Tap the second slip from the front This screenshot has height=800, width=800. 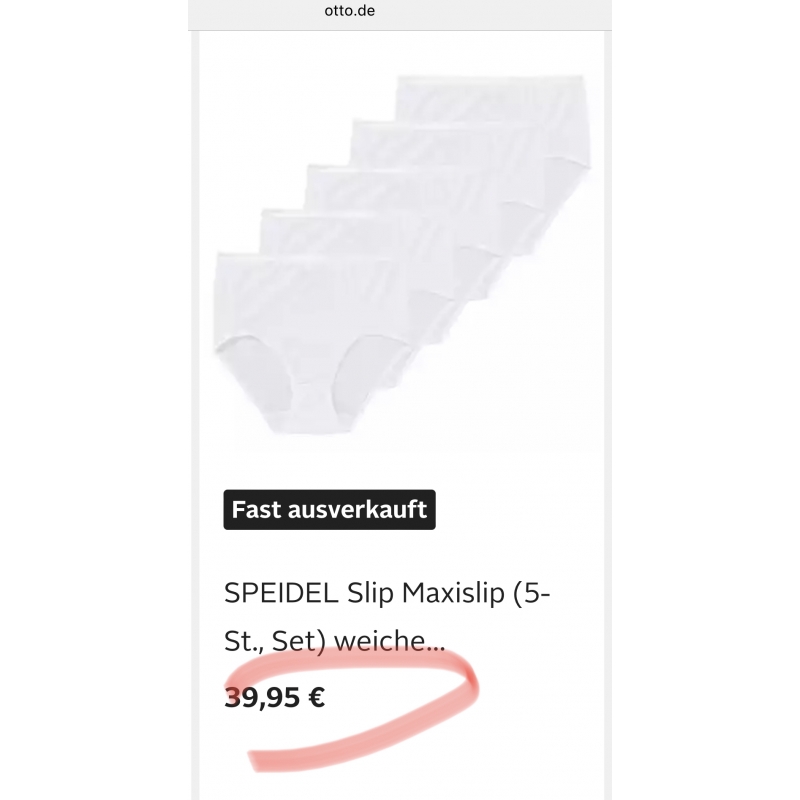350,232
